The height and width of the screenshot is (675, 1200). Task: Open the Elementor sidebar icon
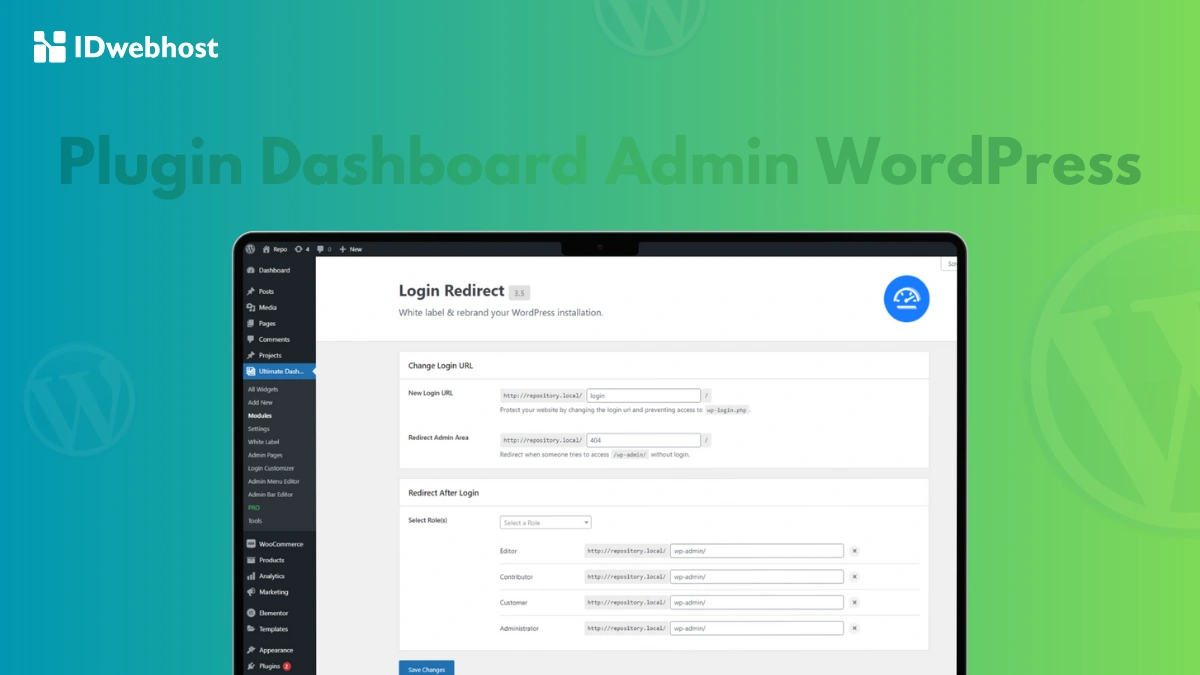tap(251, 613)
